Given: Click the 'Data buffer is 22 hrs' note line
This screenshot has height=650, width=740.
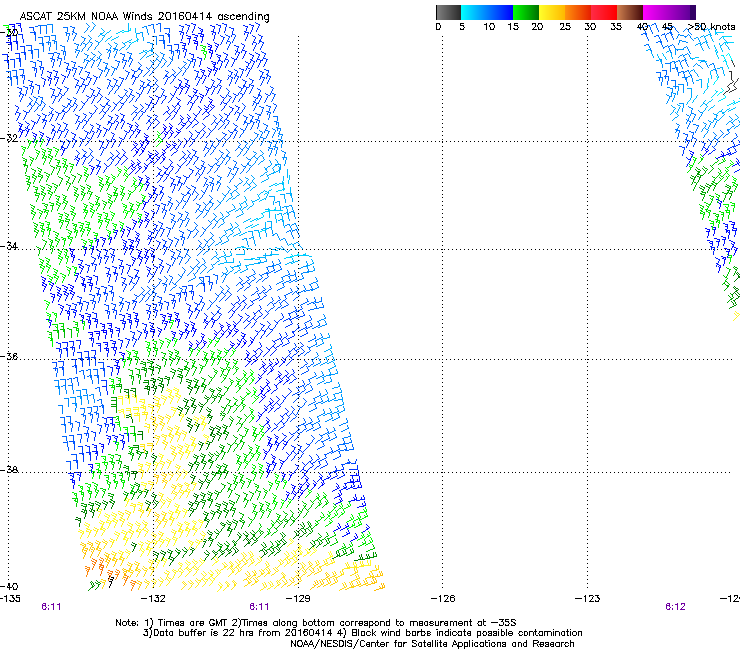Looking at the screenshot, I should 362,633.
